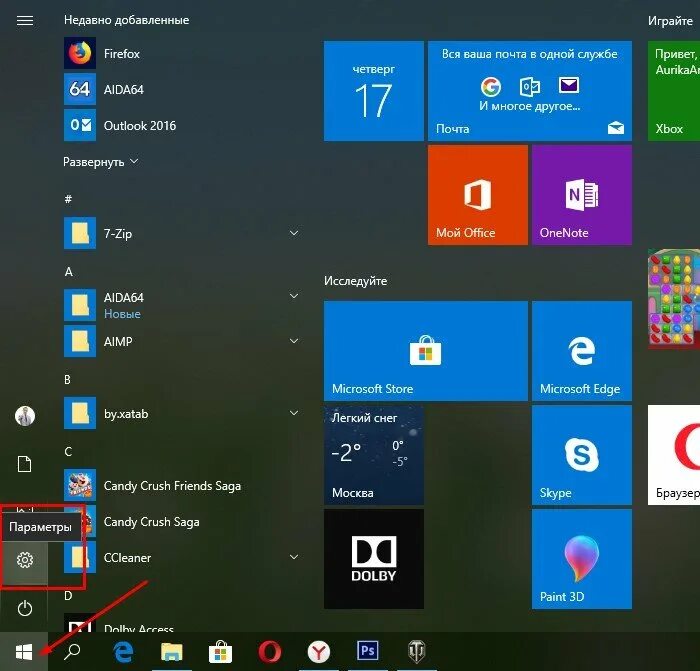Click the letter C group header

coord(68,451)
